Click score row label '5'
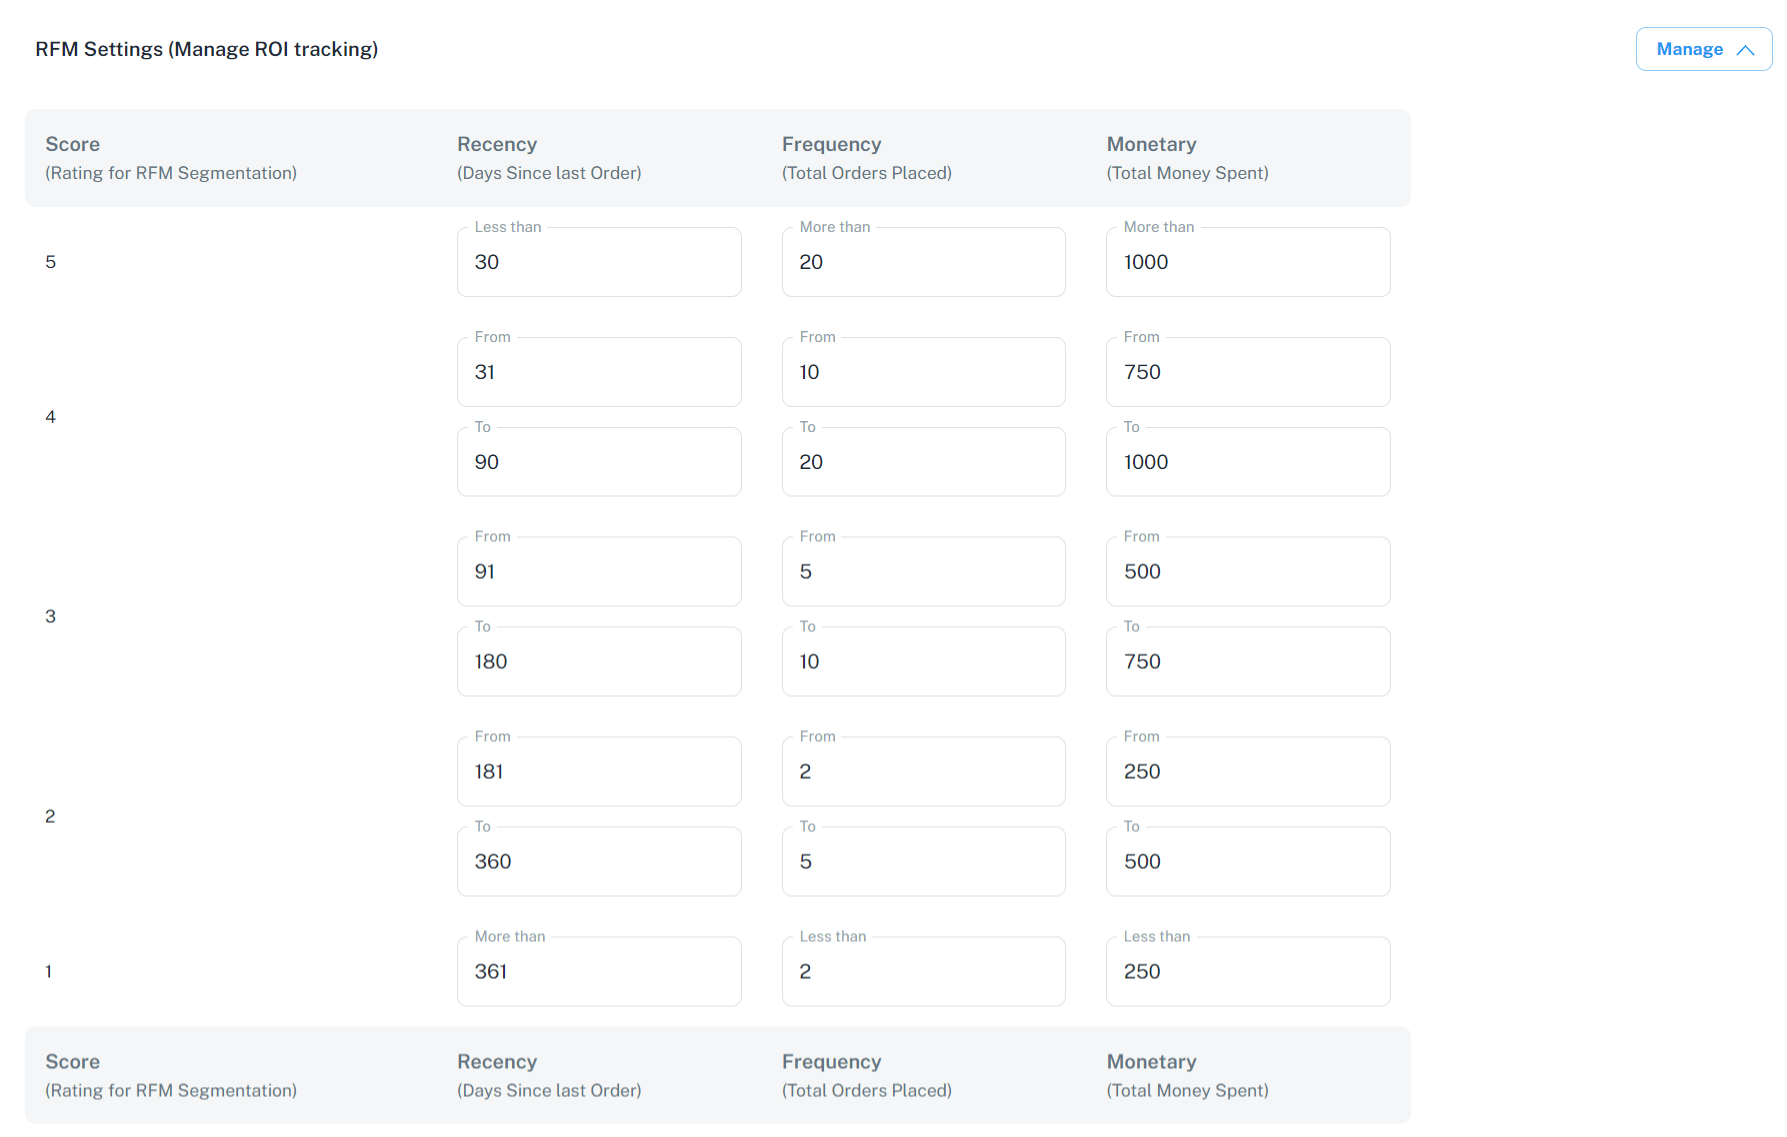Viewport: 1787px width, 1137px height. (51, 262)
